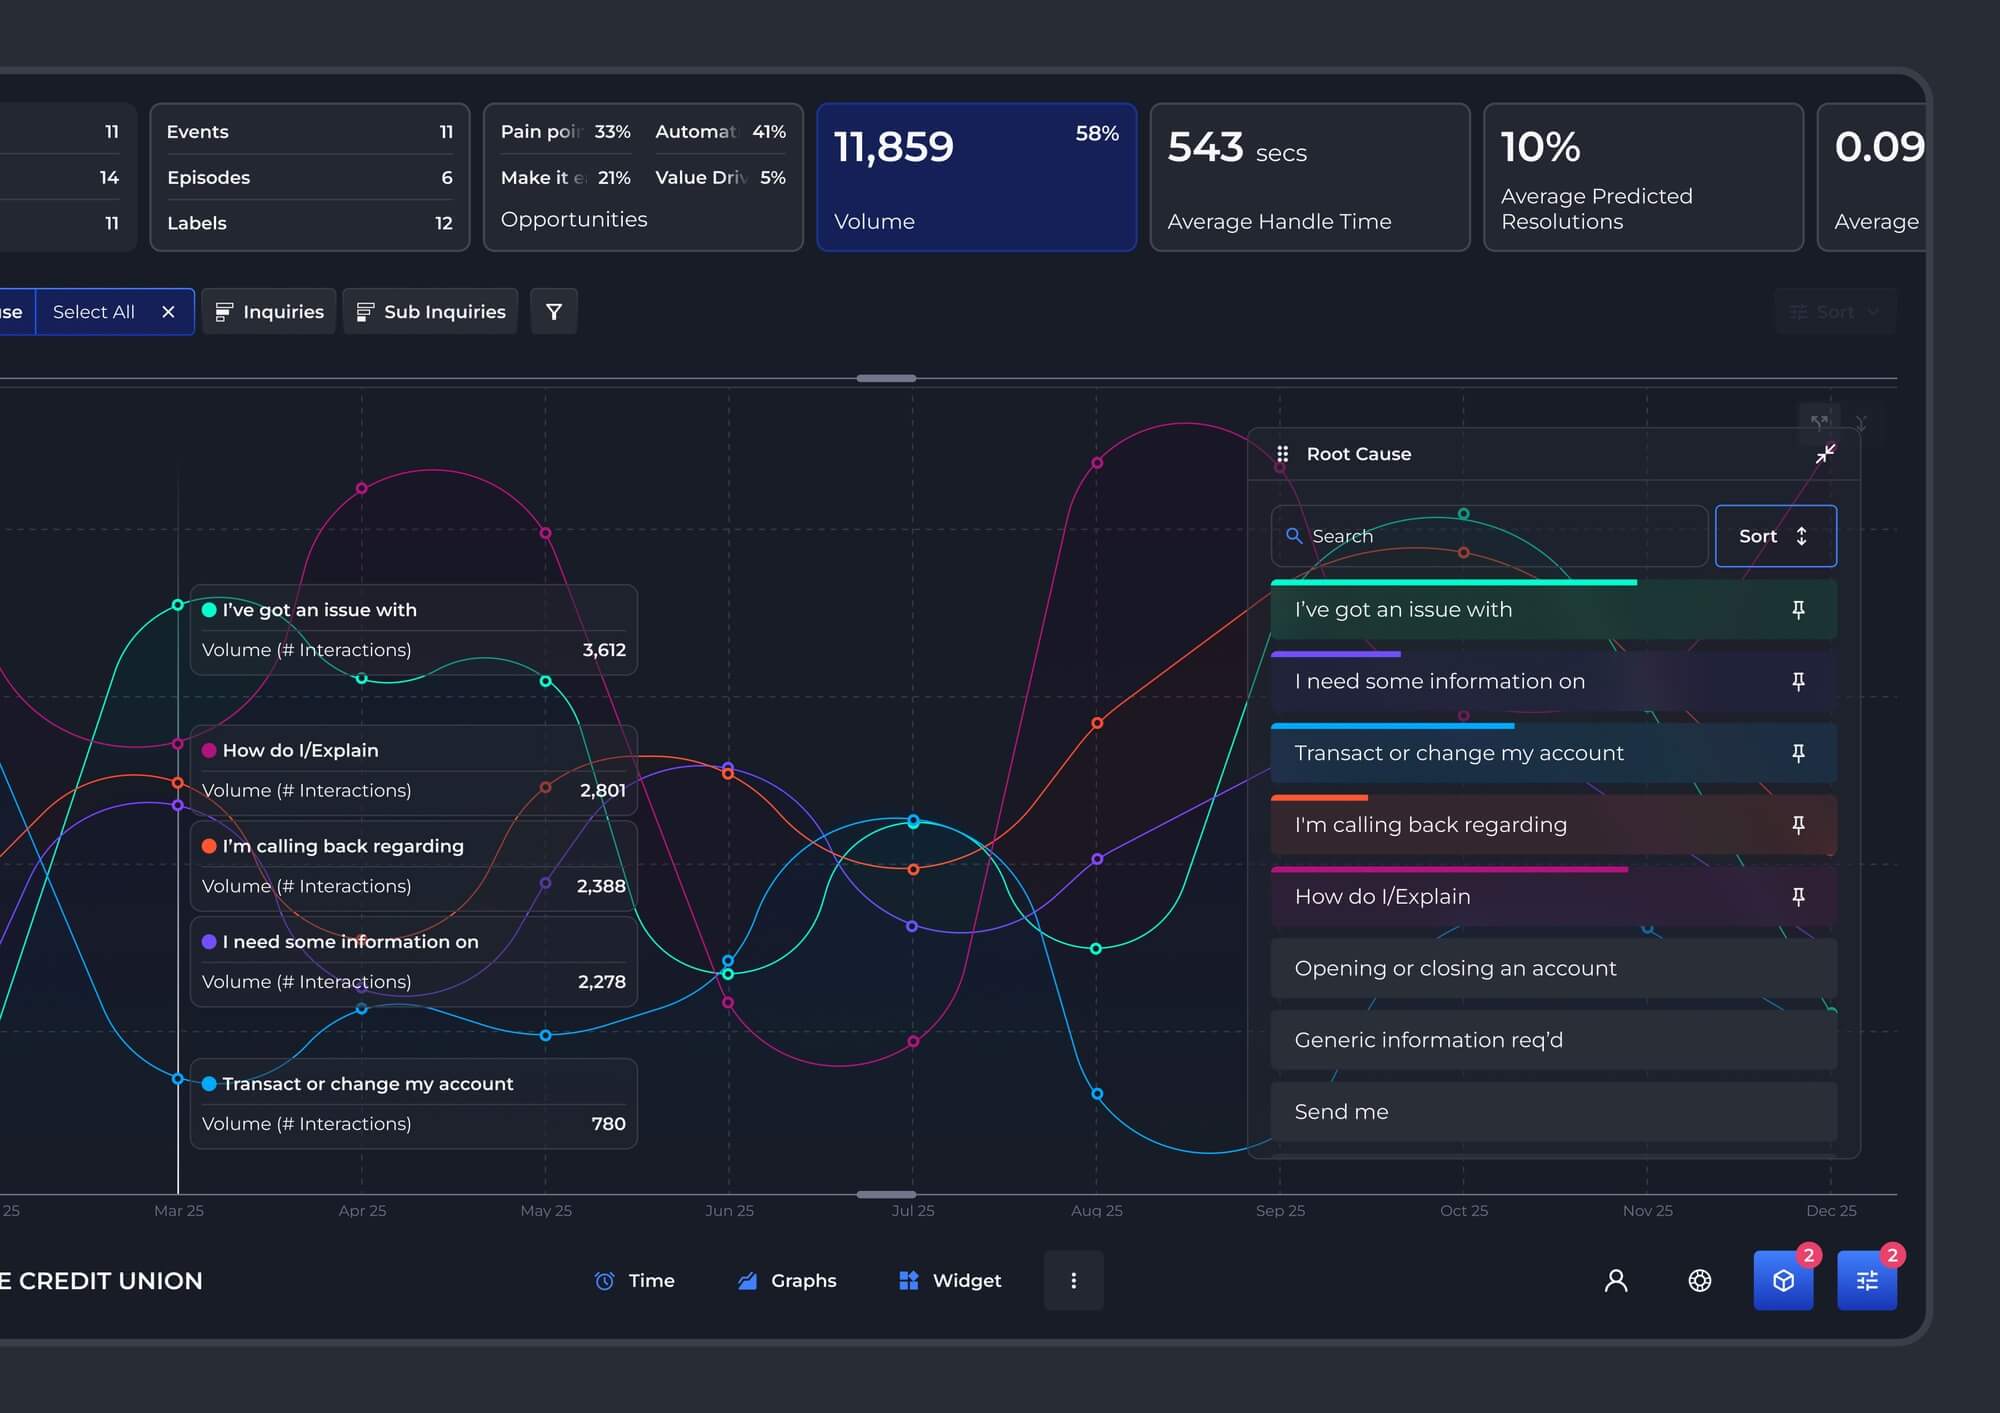Open the user profile icon
Viewport: 2000px width, 1413px height.
point(1616,1281)
